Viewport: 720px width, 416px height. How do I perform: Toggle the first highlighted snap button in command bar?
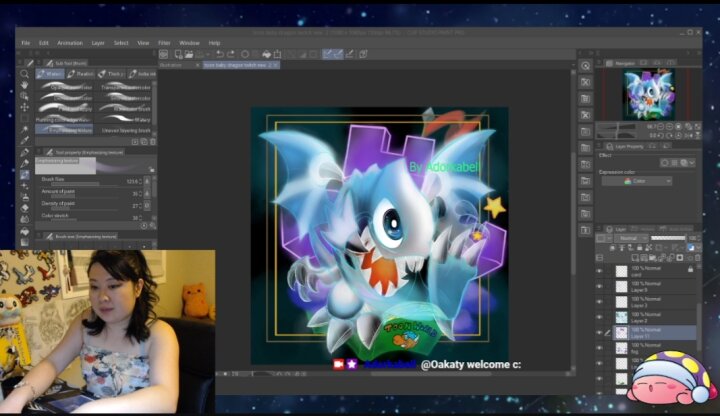tap(327, 54)
